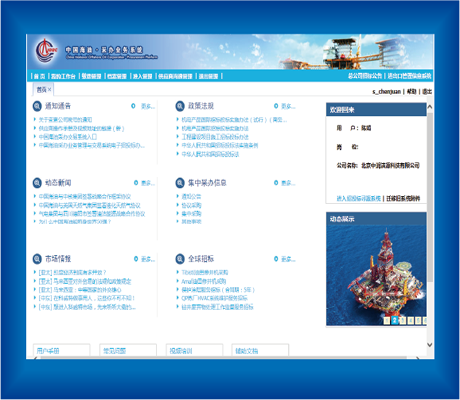The width and height of the screenshot is (460, 400).
Task: Click the 进入招投标示范系统 link
Action: pos(359,199)
